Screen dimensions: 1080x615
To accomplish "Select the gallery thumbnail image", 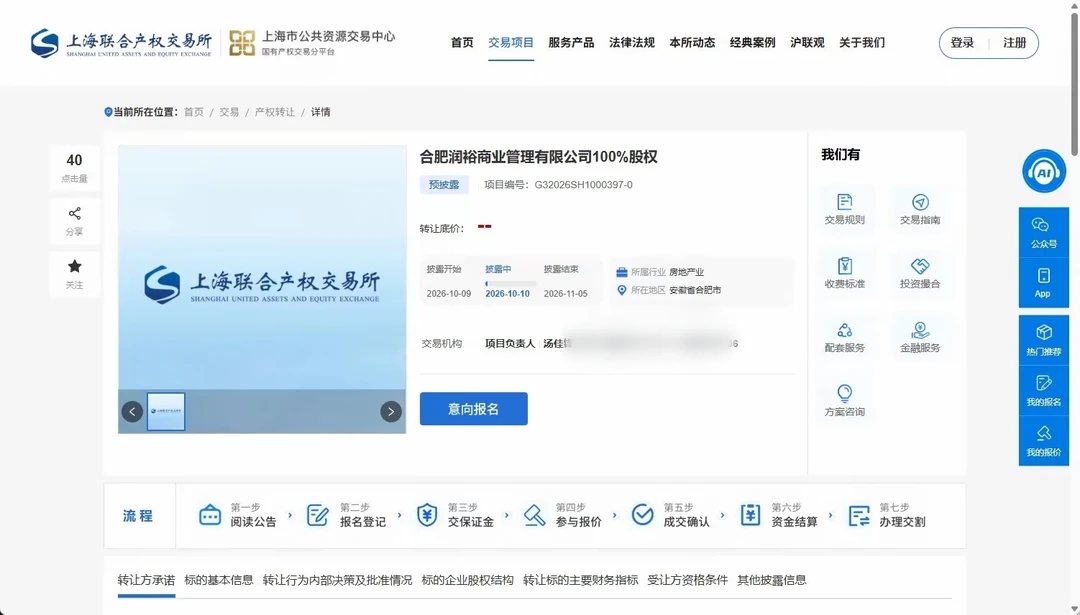I will (166, 412).
